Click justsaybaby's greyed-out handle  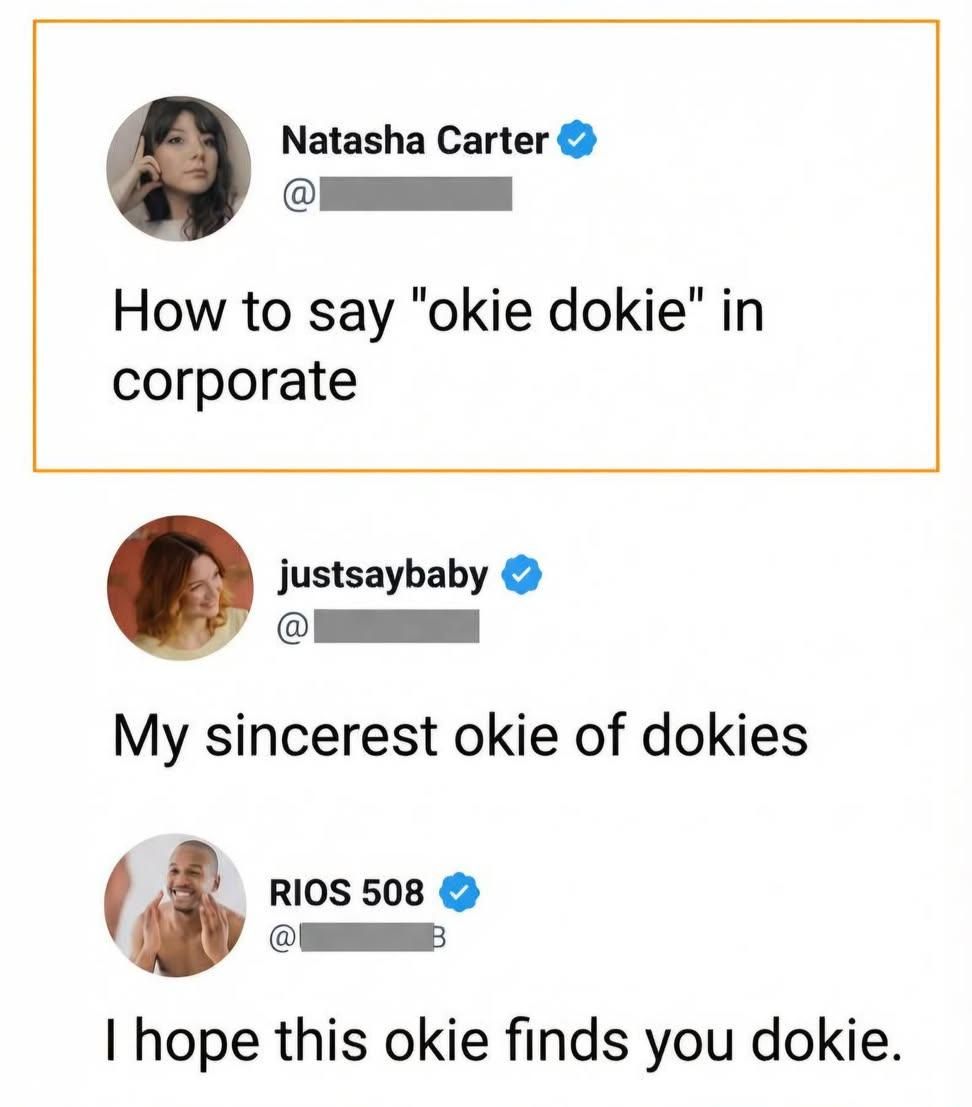point(399,627)
